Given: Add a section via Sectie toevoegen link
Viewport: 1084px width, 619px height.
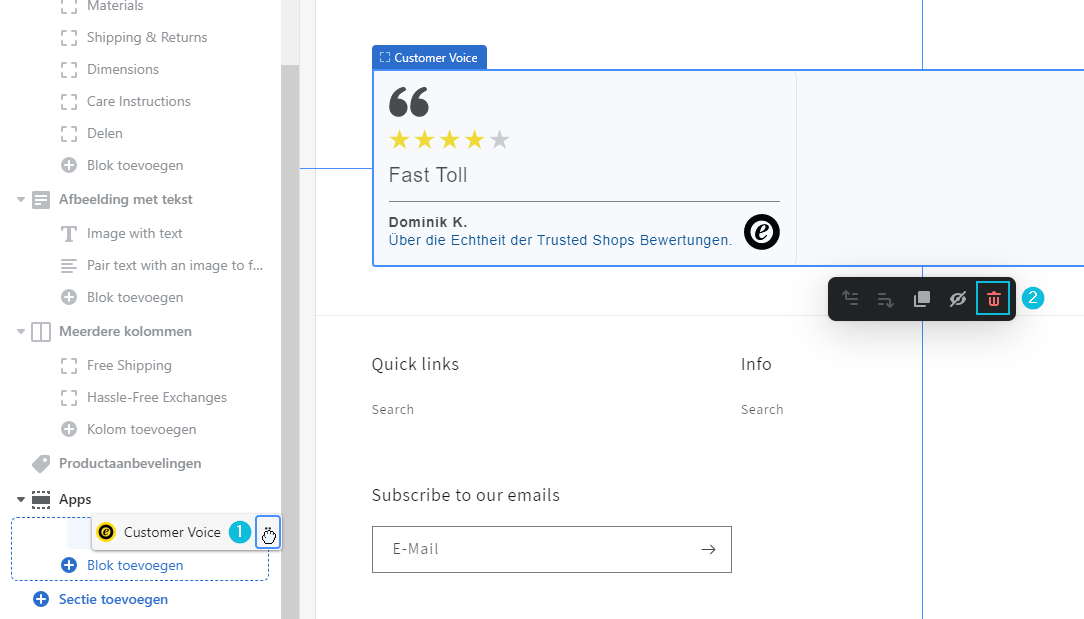Looking at the screenshot, I should tap(113, 599).
